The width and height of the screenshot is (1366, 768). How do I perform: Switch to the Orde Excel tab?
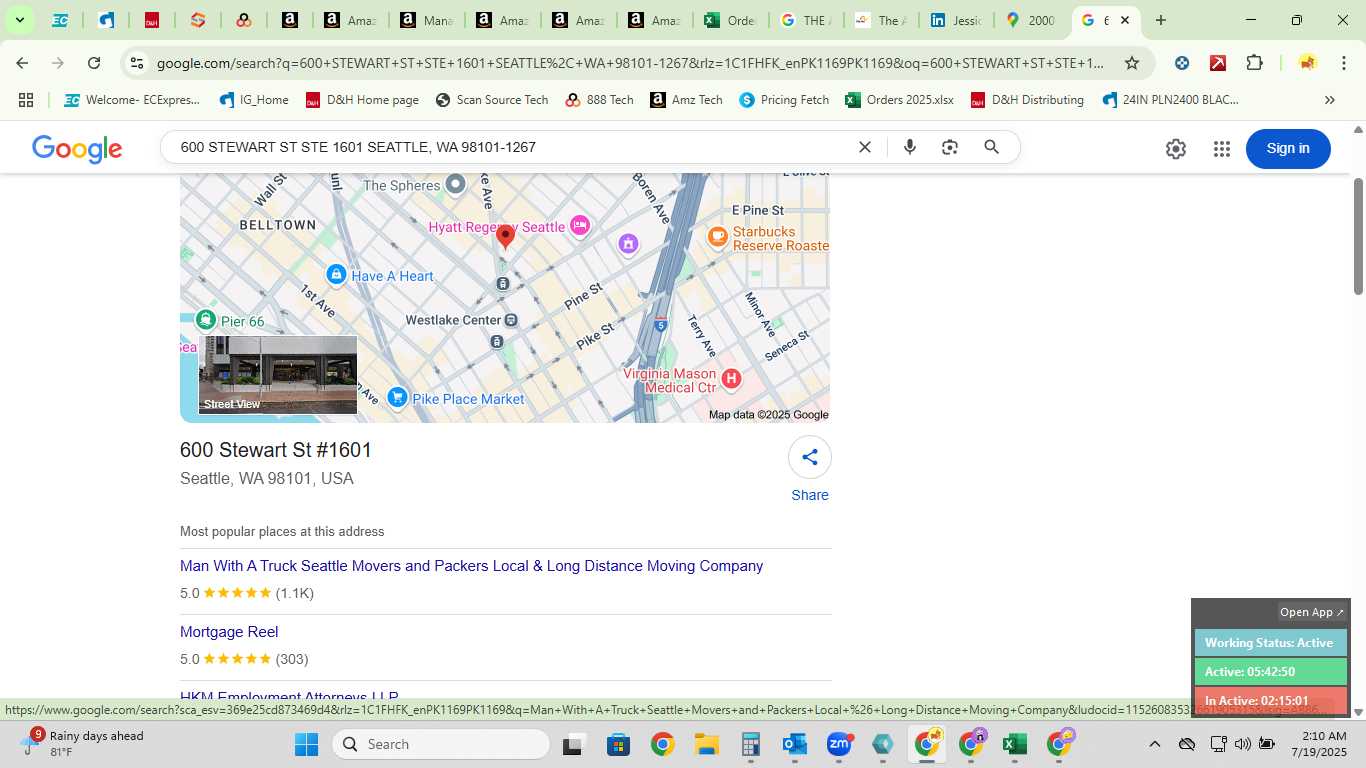pos(730,20)
